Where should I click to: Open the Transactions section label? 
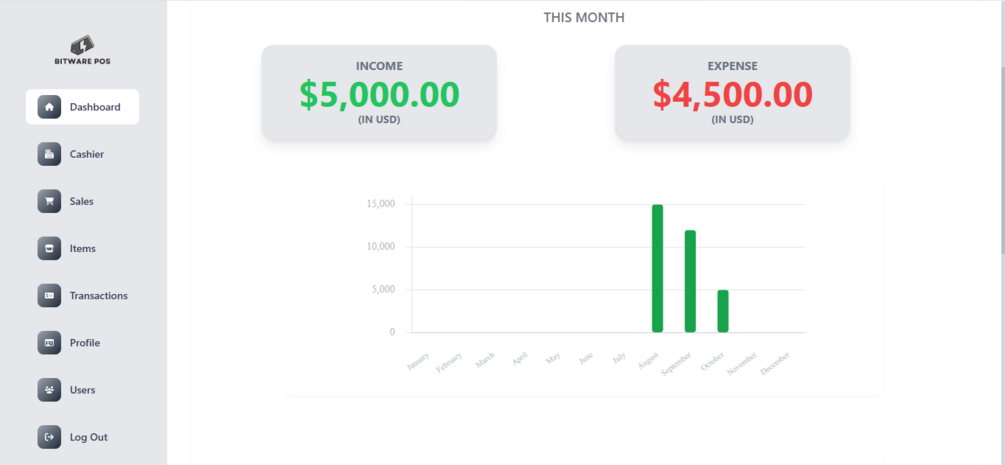pos(98,296)
